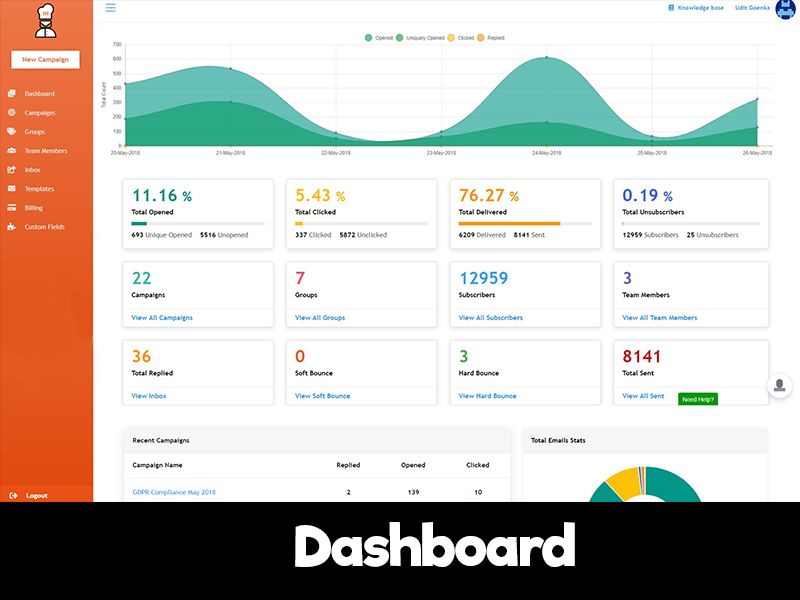Viewport: 800px width, 600px height.
Task: Click View All Sent link
Action: coord(643,395)
